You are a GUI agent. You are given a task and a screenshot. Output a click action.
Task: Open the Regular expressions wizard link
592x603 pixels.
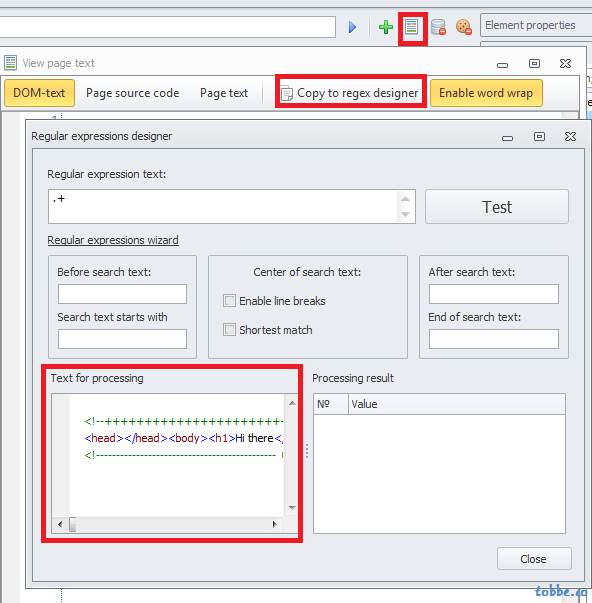tap(113, 240)
